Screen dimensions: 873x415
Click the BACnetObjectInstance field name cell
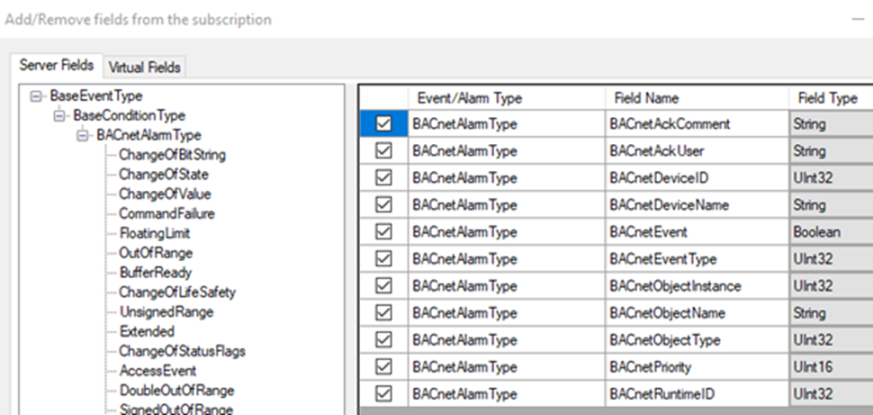[x=697, y=286]
